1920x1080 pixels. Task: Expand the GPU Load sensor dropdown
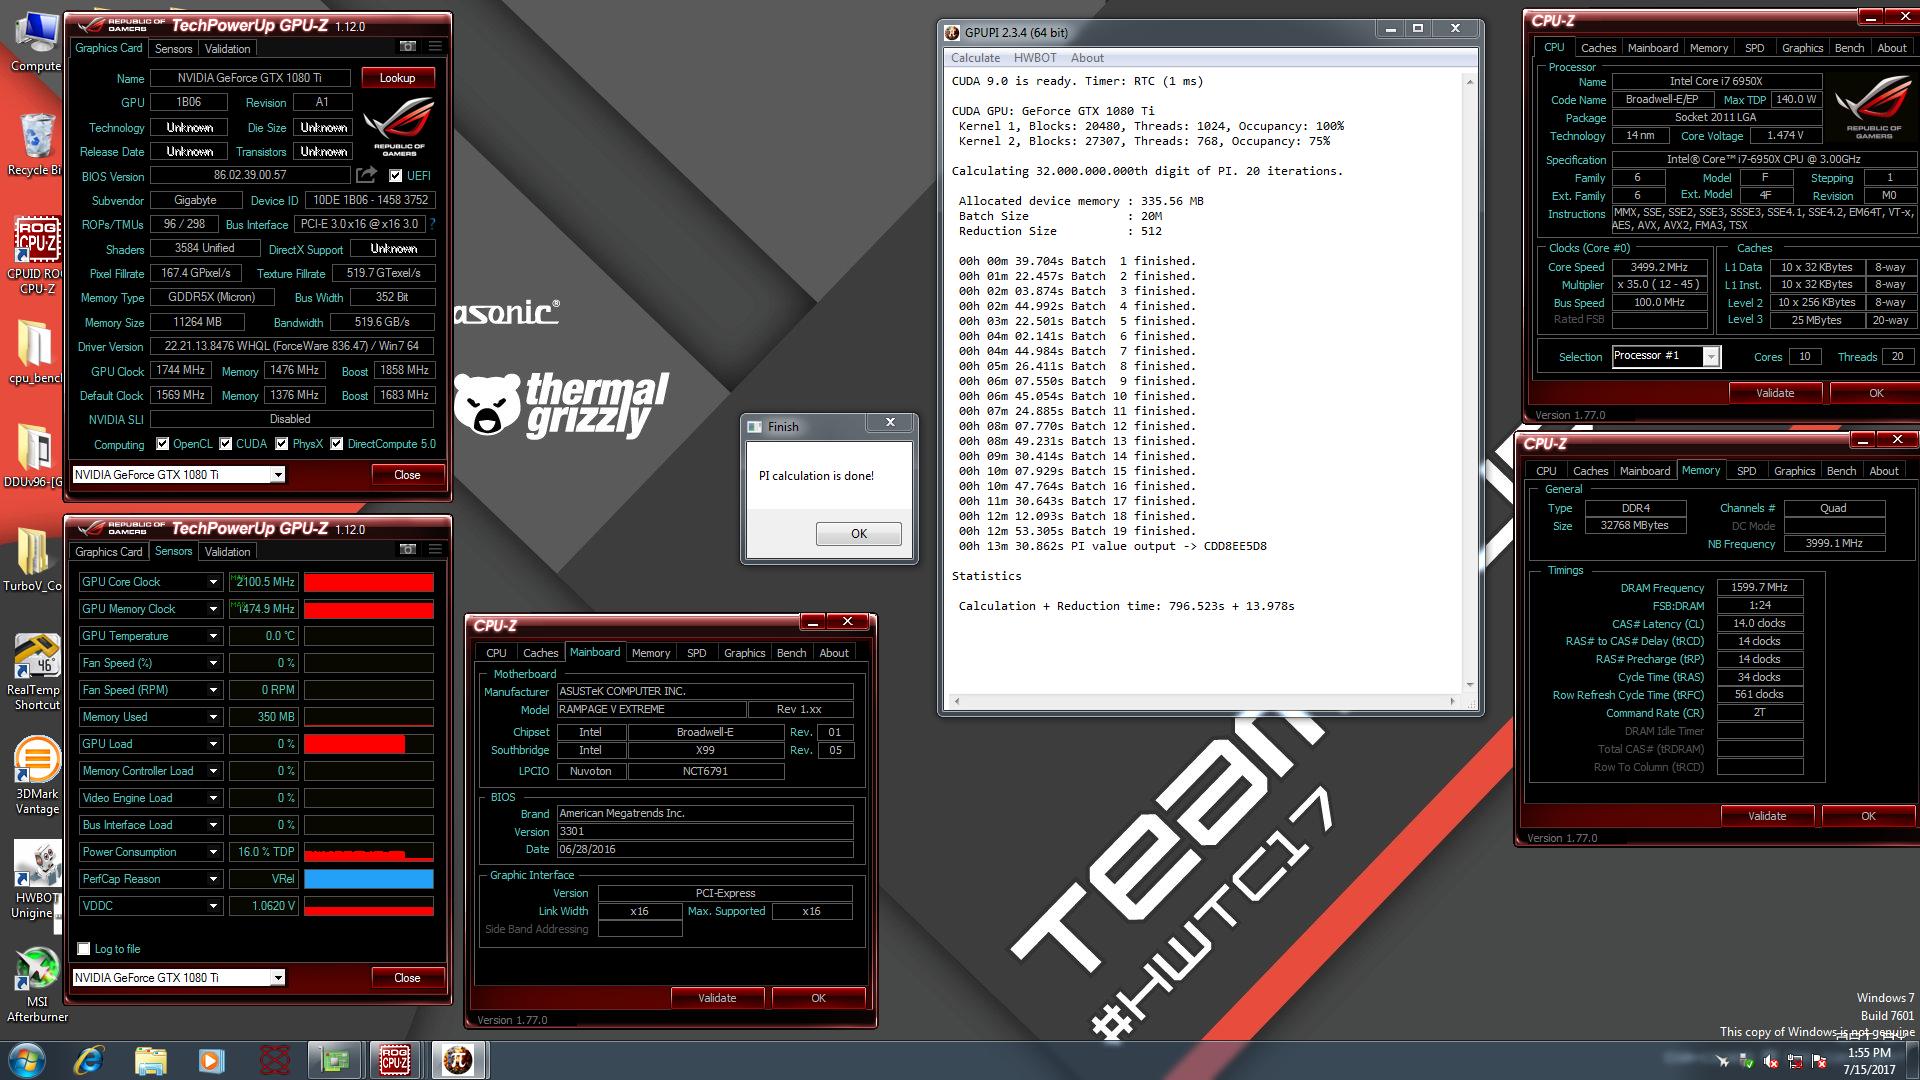pos(213,744)
